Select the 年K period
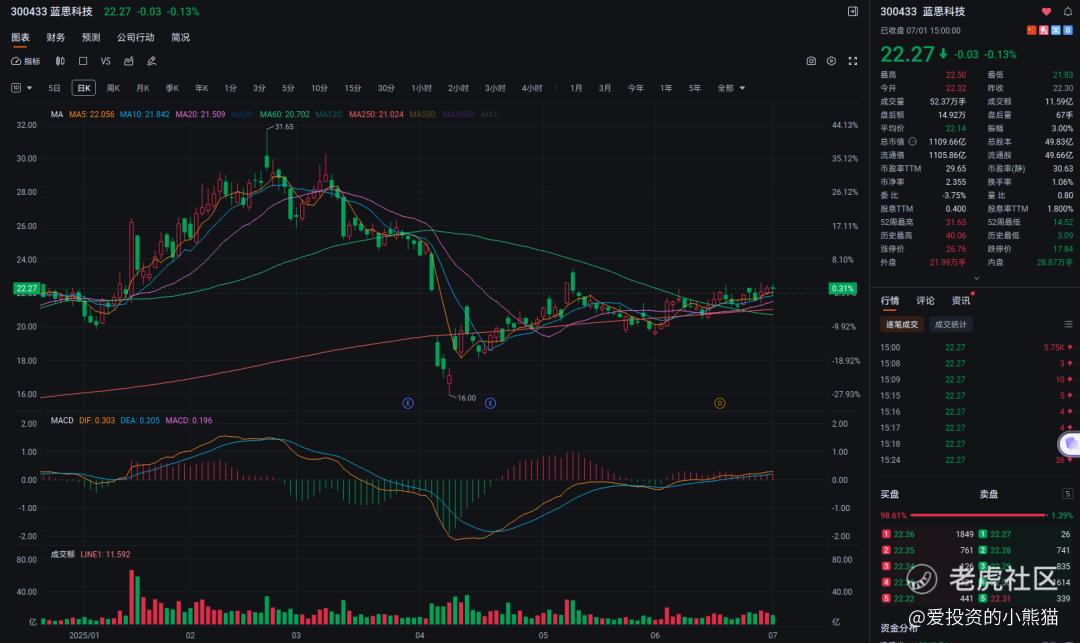Viewport: 1080px width, 643px height. (201, 88)
